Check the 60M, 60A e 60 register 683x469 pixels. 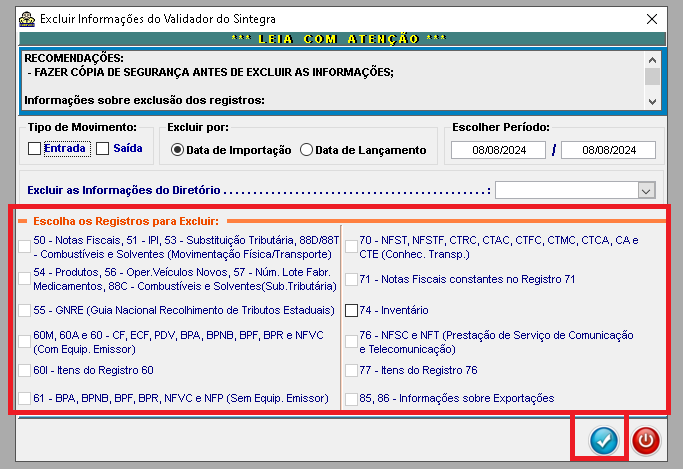click(x=24, y=342)
